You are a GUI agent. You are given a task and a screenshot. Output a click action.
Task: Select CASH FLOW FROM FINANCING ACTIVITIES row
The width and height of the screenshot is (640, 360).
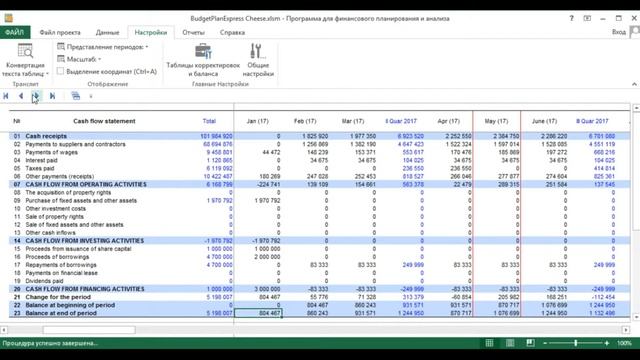[85, 289]
